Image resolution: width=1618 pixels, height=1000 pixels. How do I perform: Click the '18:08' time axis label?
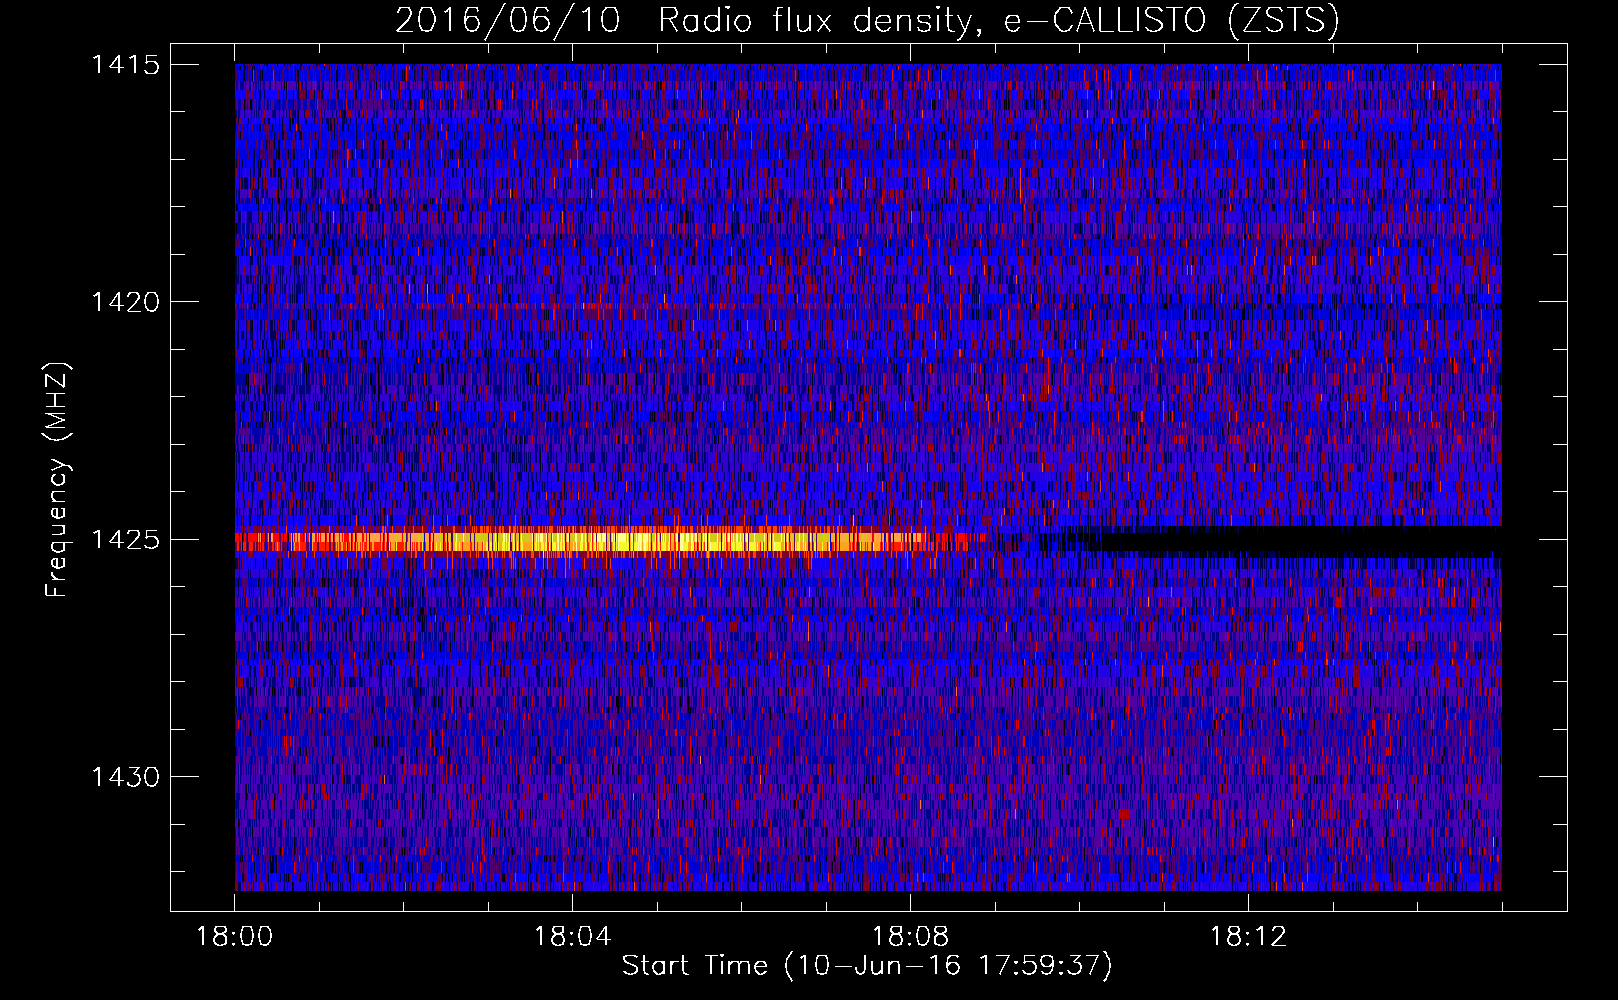[910, 937]
